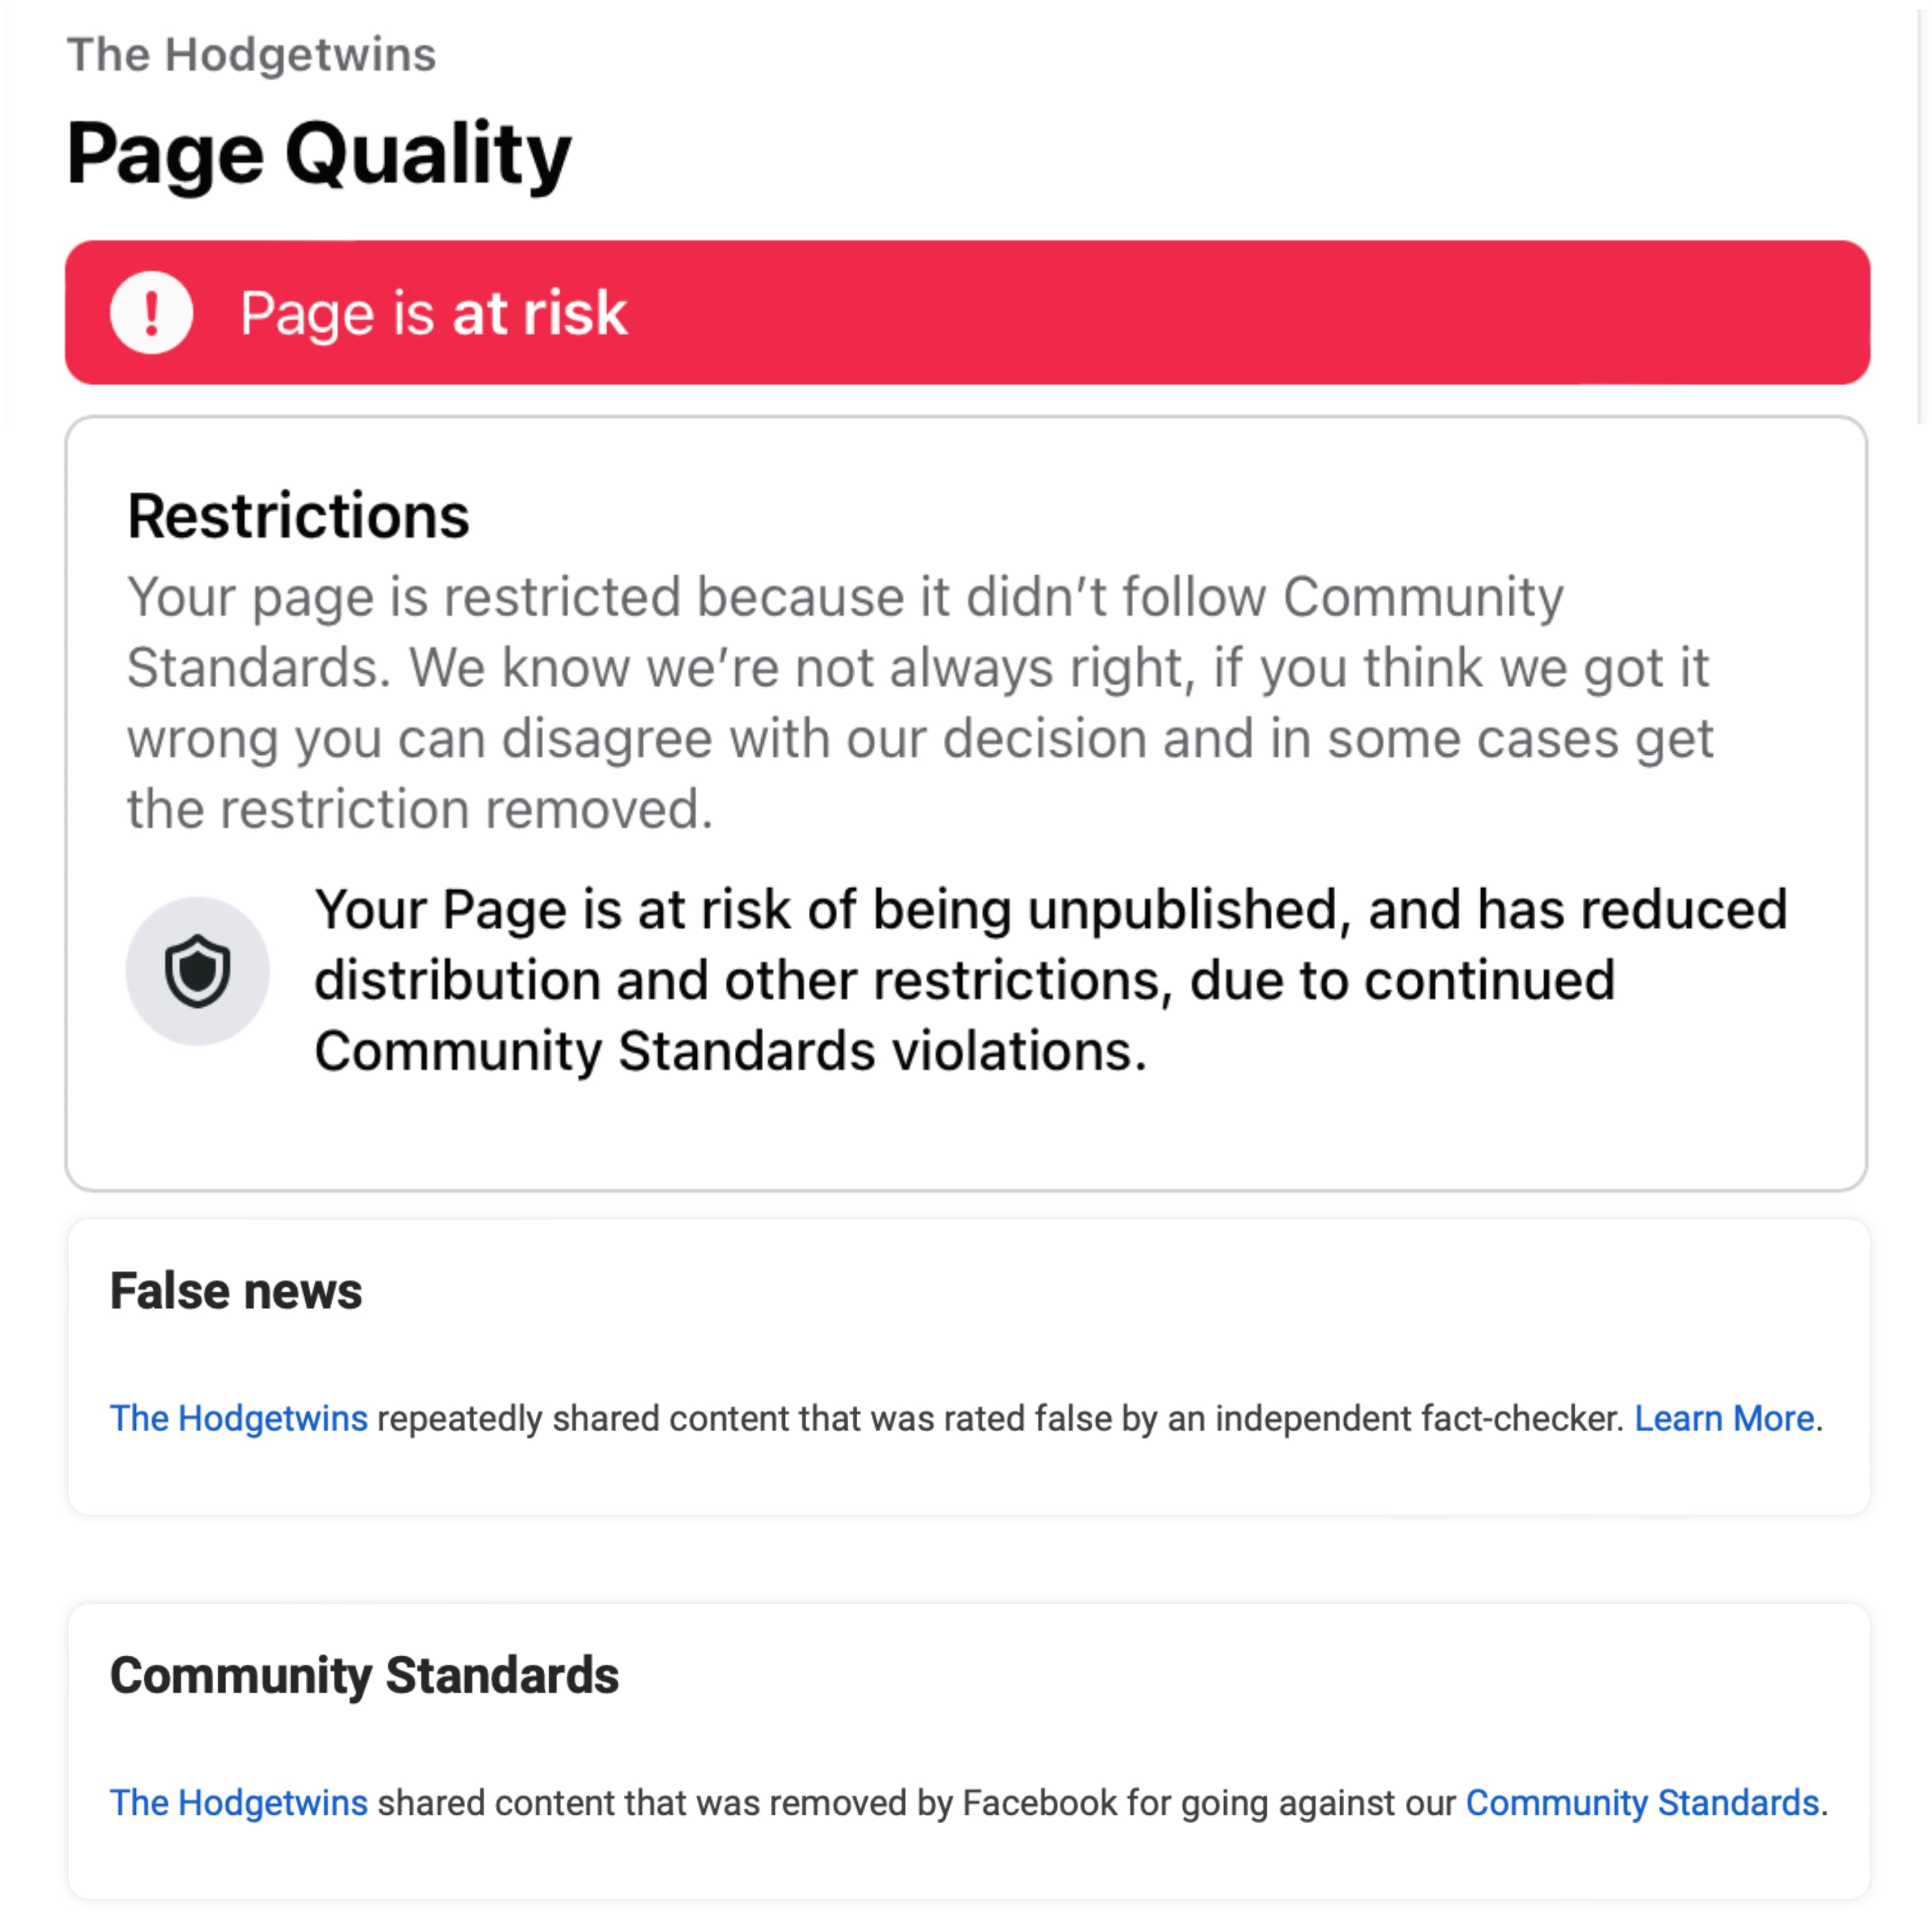Click The Hodgetwins page name at top
The height and width of the screenshot is (1932, 1932).
click(251, 54)
